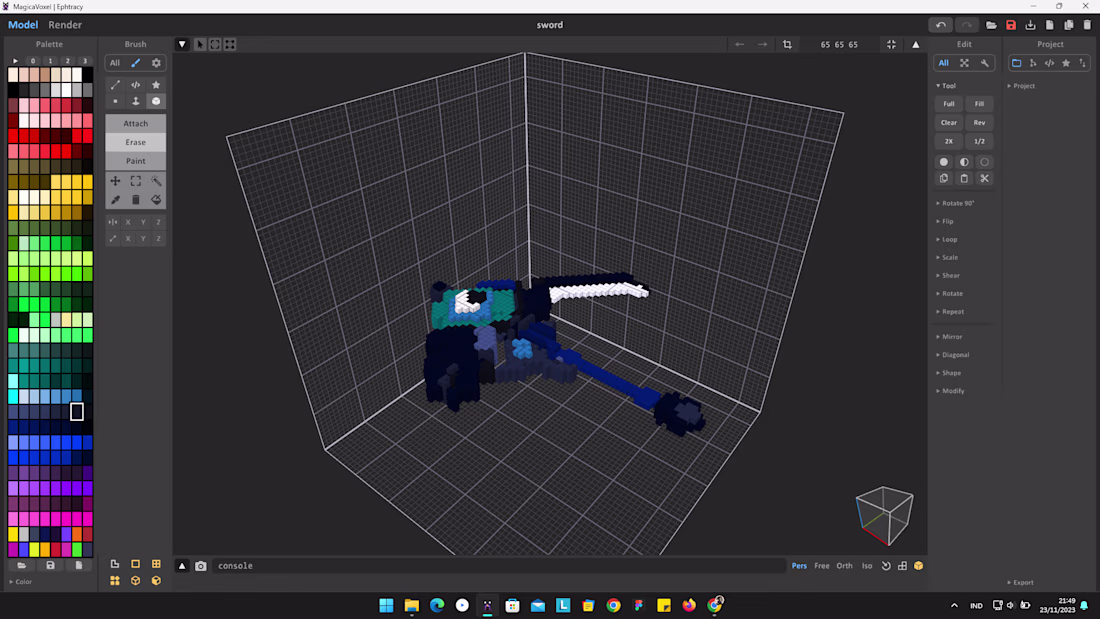This screenshot has height=619, width=1100.
Task: Select the color picker eyedropper tool
Action: click(115, 200)
